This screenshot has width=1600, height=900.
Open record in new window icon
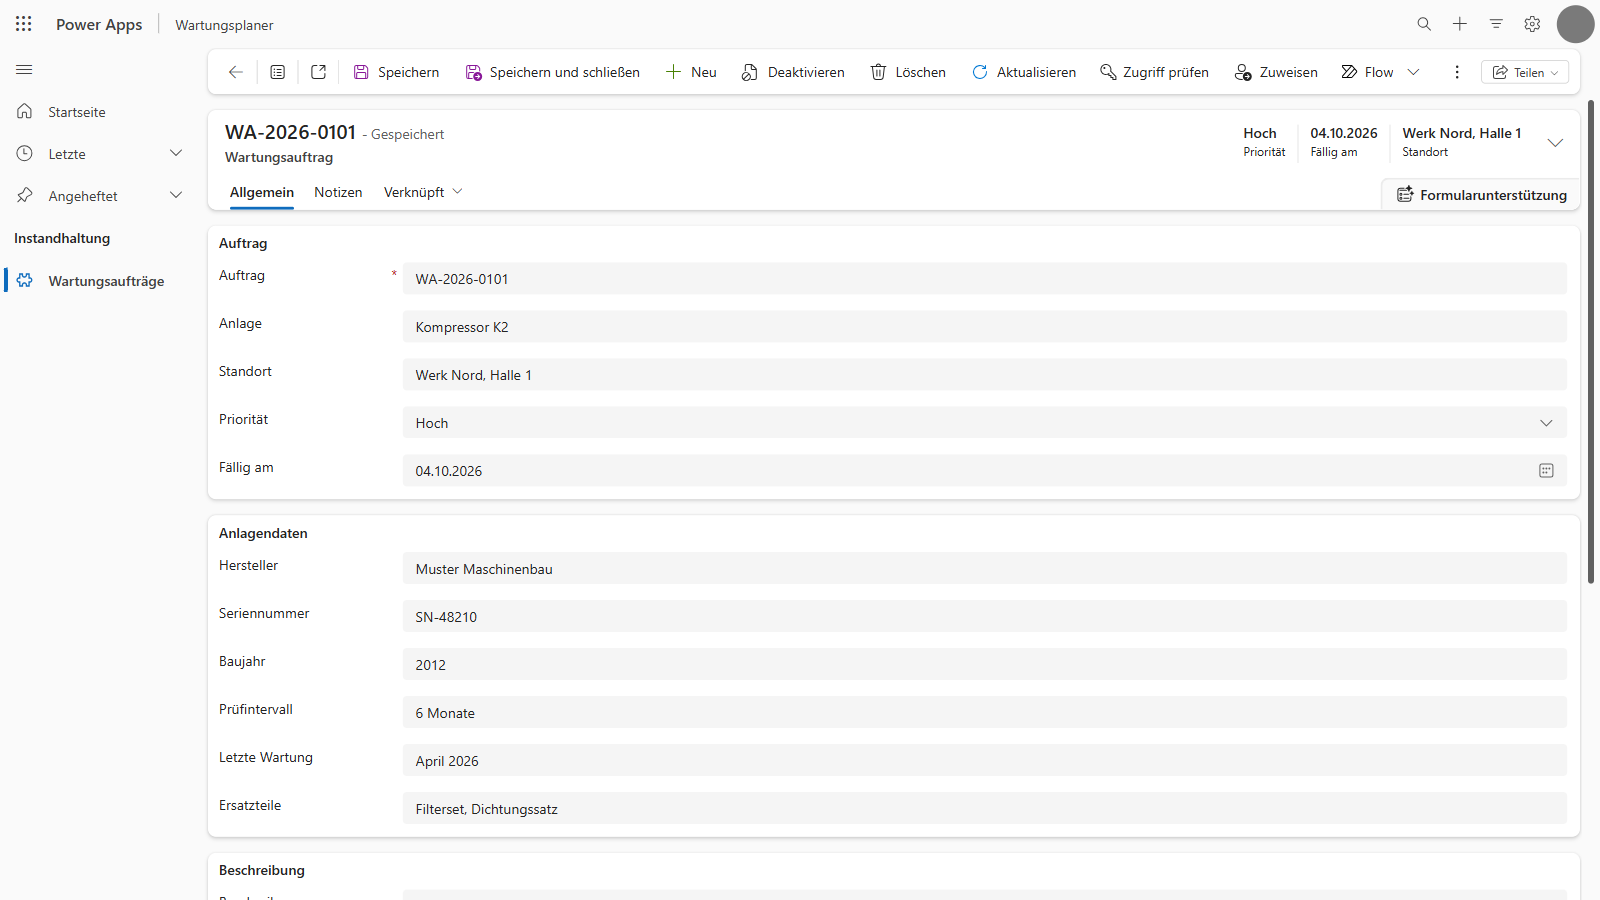tap(319, 72)
